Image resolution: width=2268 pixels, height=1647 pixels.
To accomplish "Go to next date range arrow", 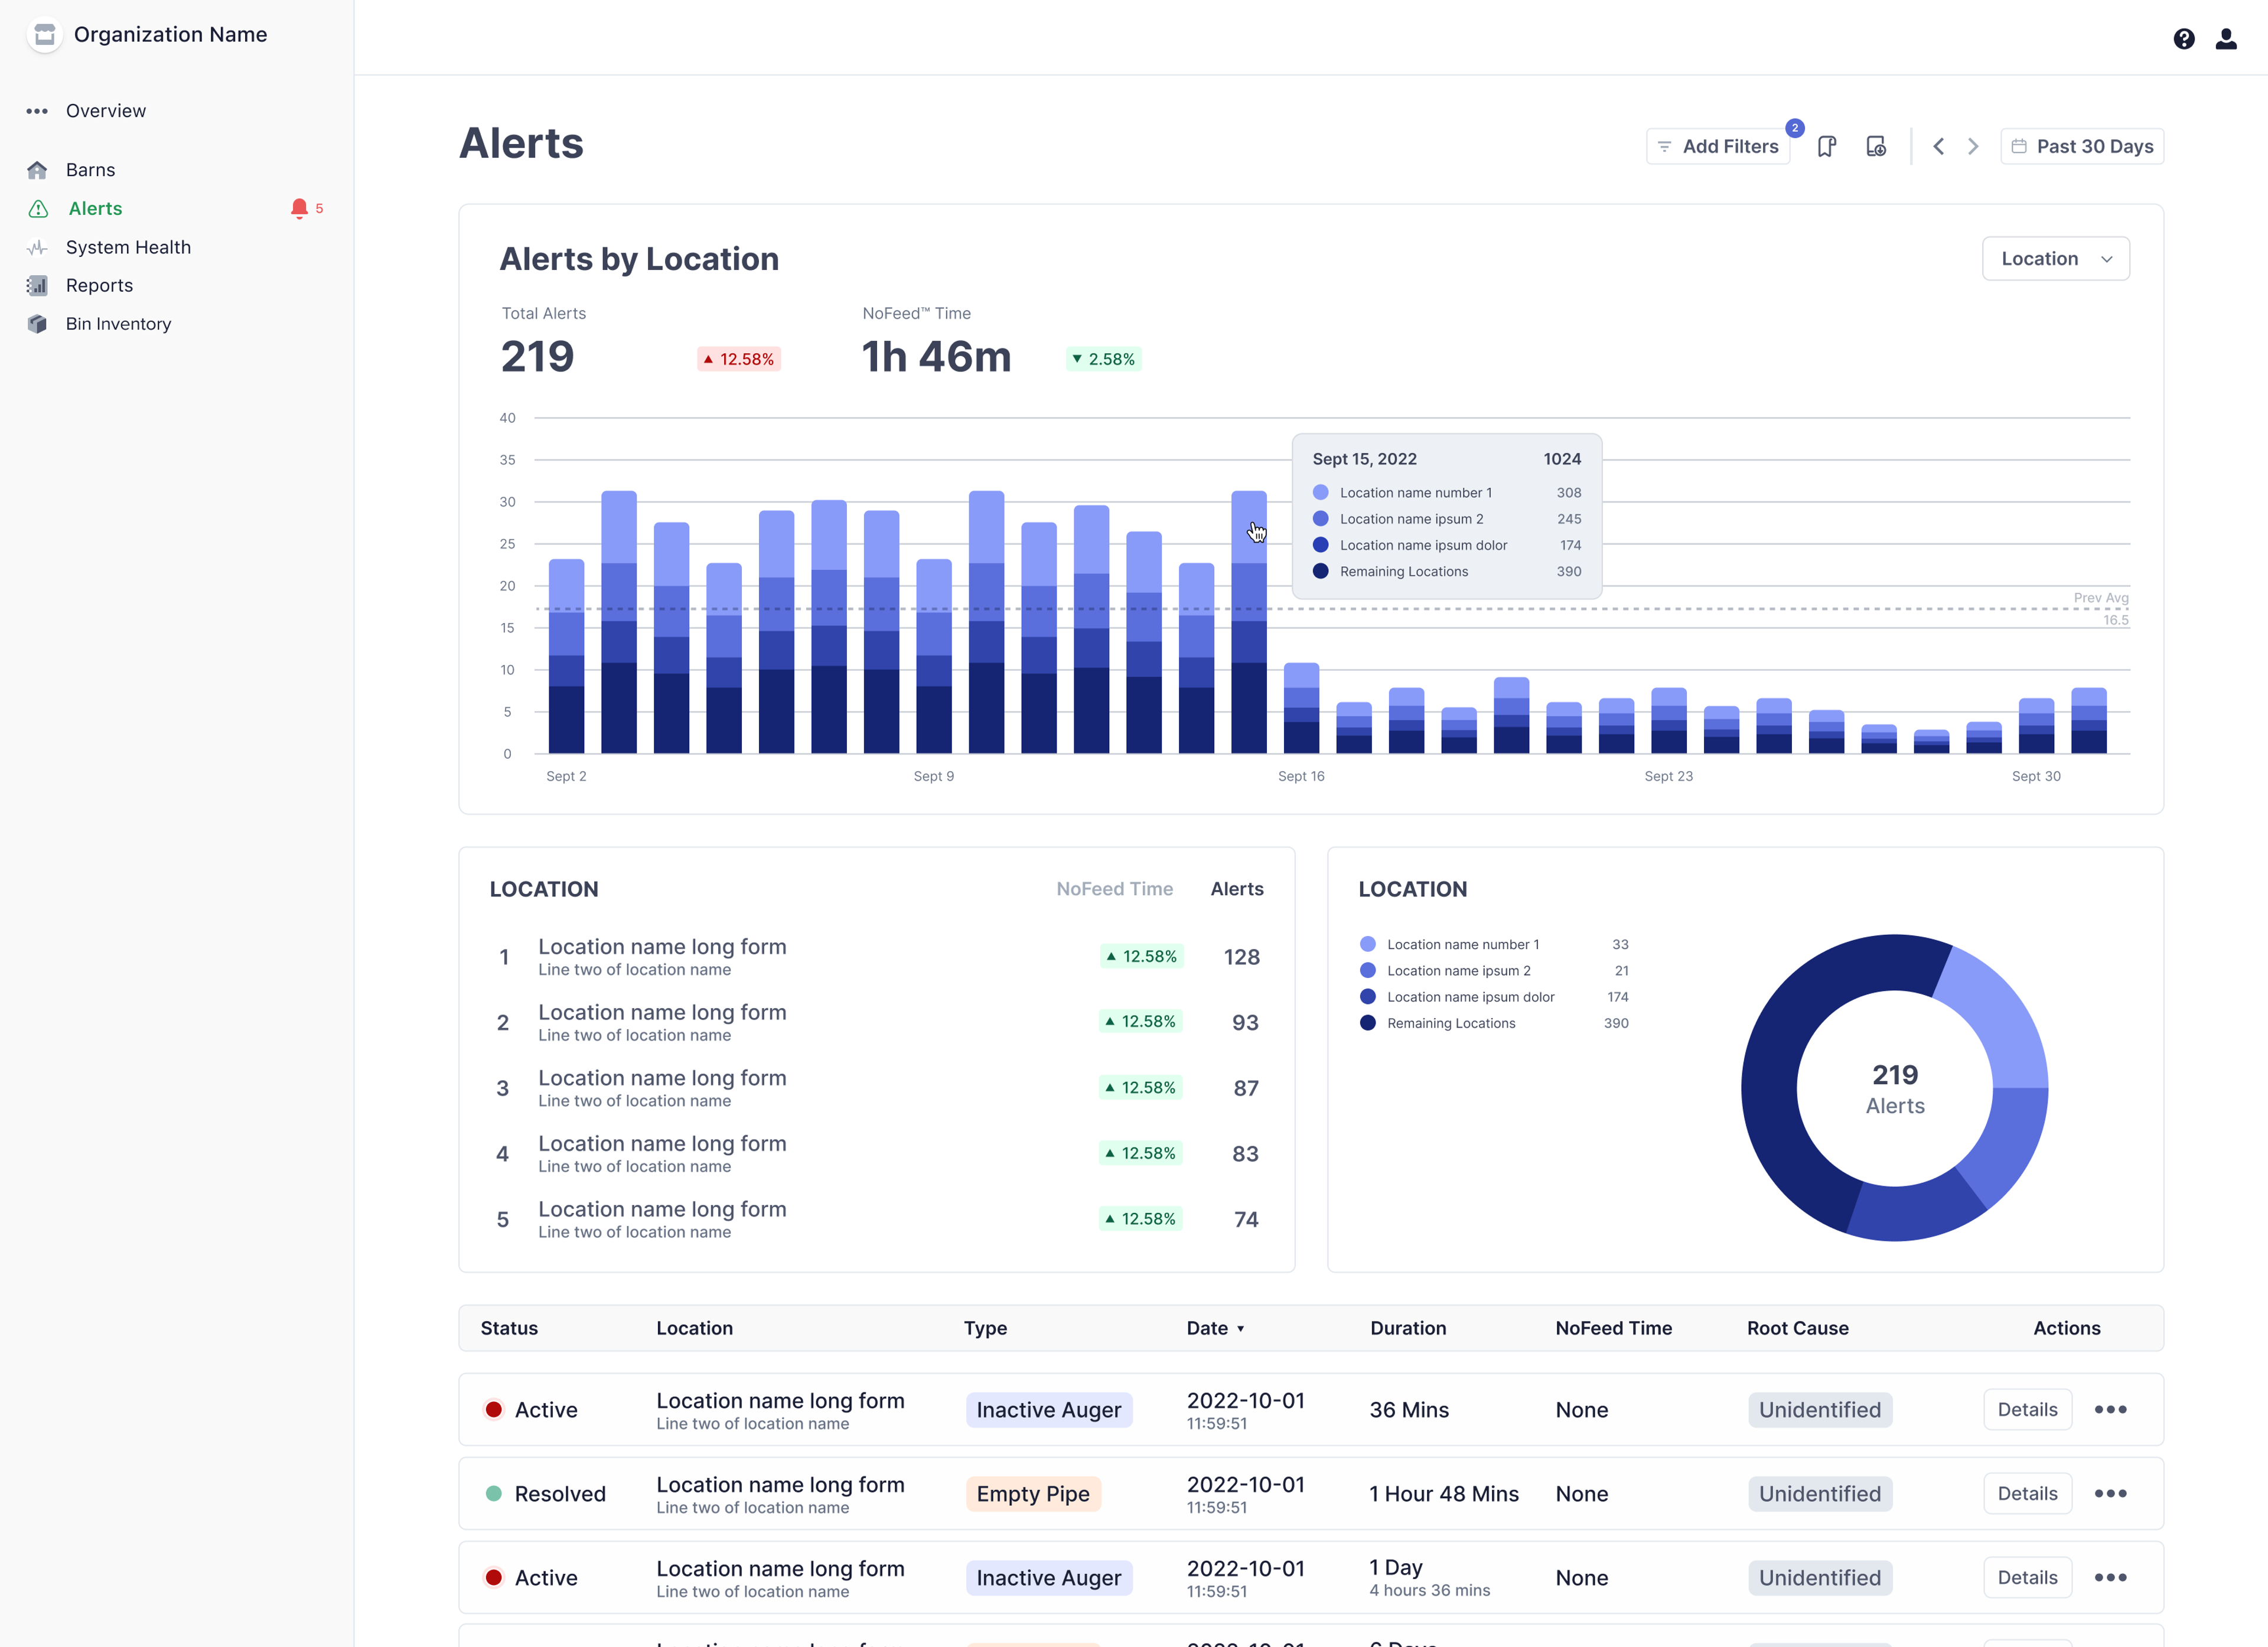I will tap(1973, 147).
